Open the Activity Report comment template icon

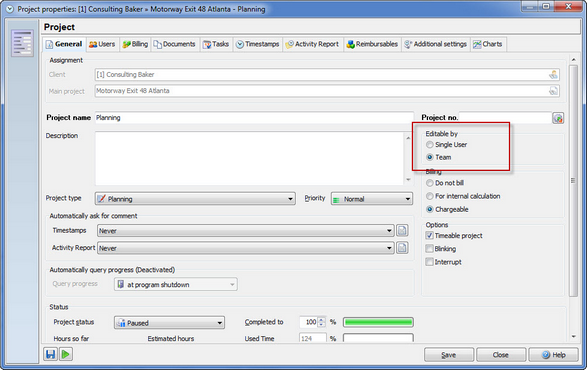click(402, 248)
